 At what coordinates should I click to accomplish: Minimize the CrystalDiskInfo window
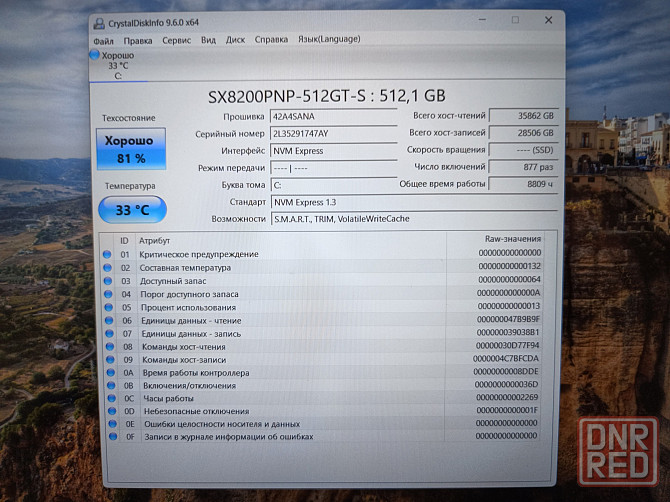(482, 20)
